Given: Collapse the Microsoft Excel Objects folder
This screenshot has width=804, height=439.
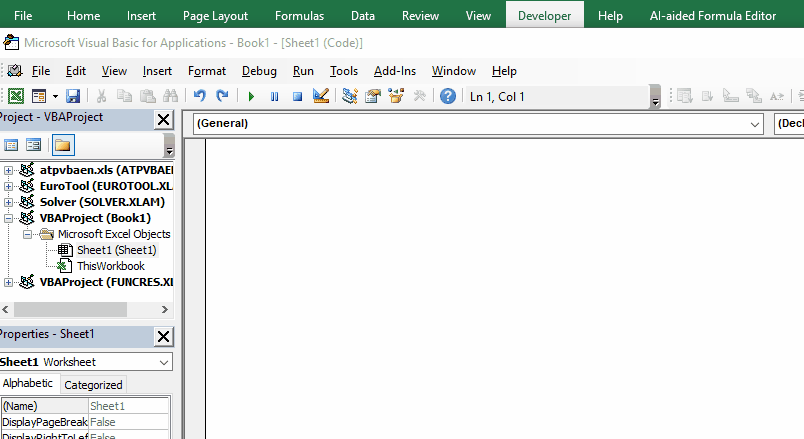Looking at the screenshot, I should point(27,234).
